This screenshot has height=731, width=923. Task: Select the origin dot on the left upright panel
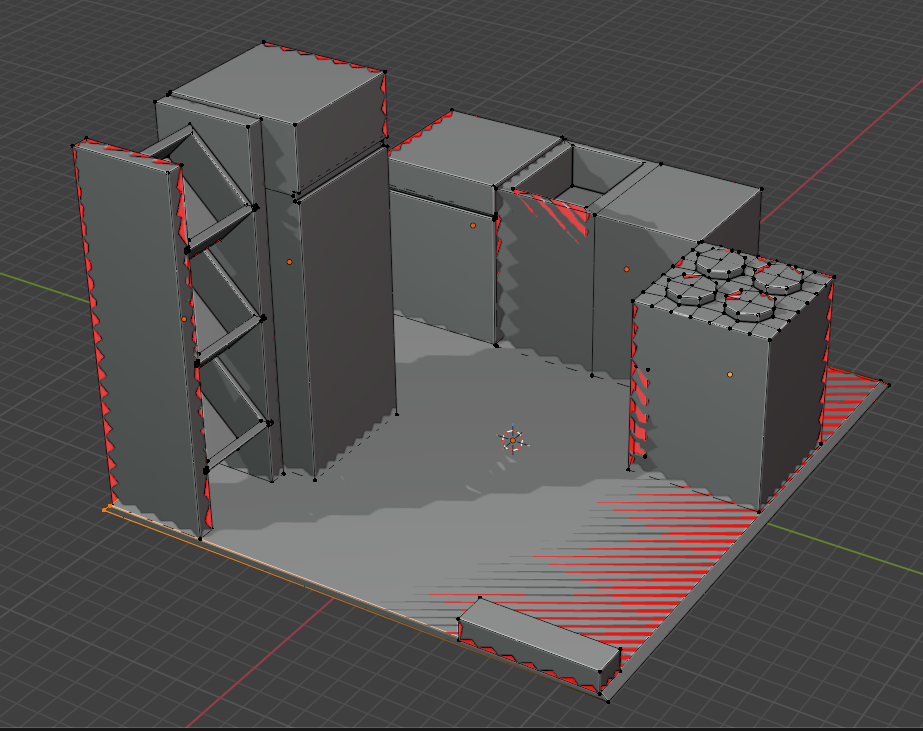tap(184, 319)
